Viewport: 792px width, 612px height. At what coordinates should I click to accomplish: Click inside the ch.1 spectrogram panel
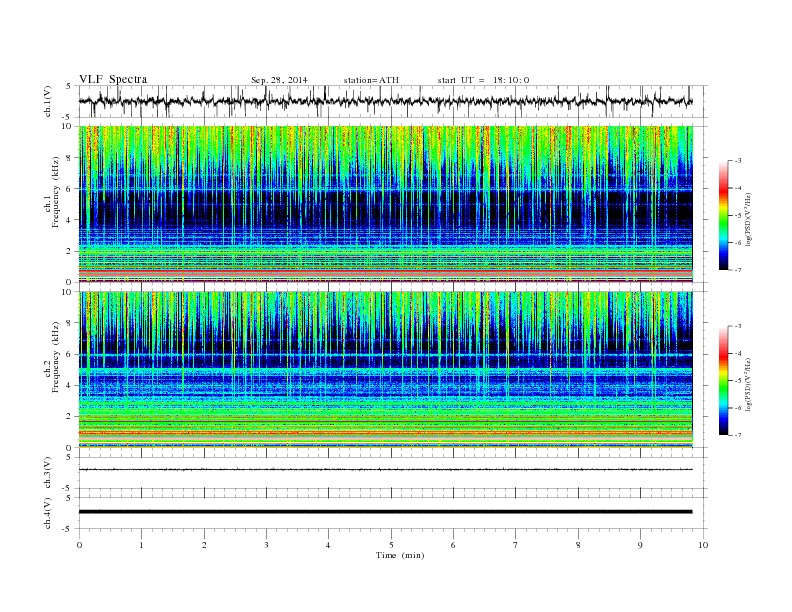(x=385, y=203)
